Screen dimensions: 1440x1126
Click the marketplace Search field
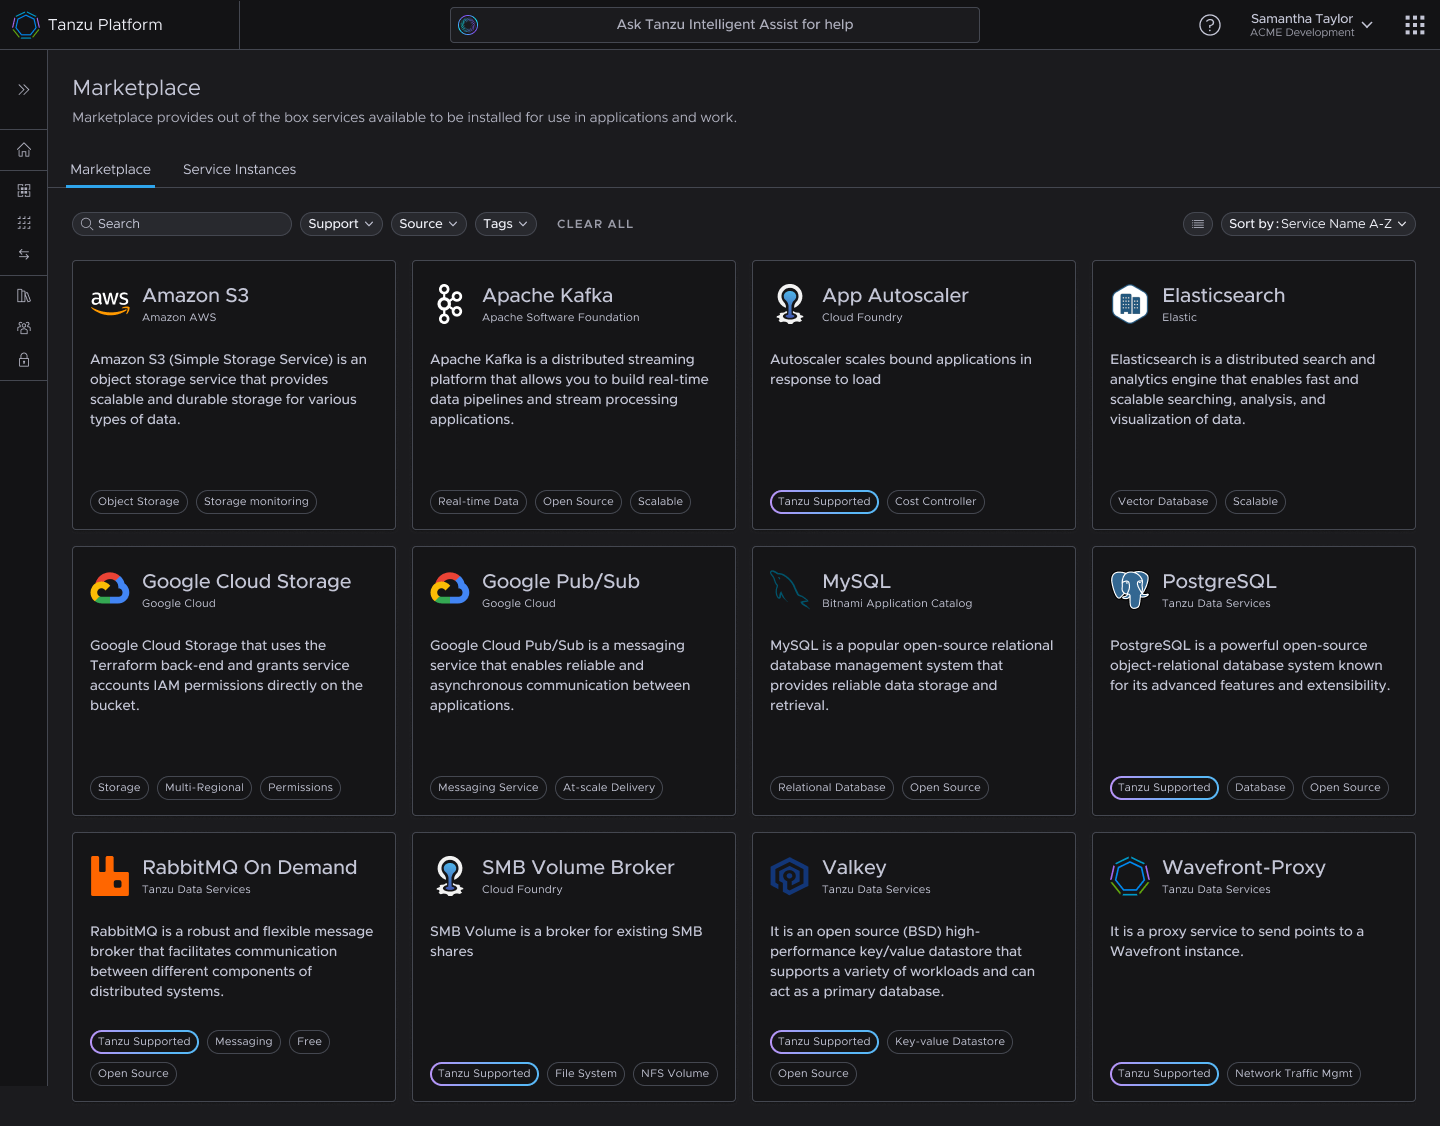coord(182,224)
